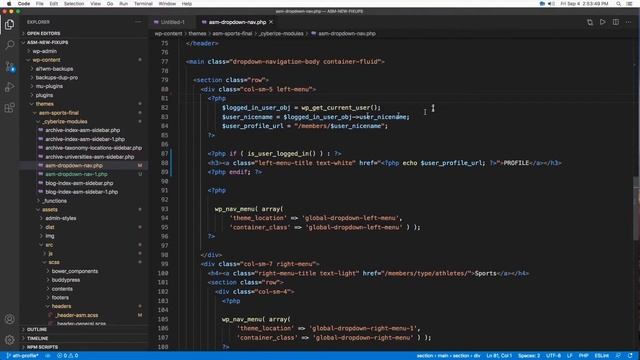Open editor More Actions ellipsis

click(629, 22)
